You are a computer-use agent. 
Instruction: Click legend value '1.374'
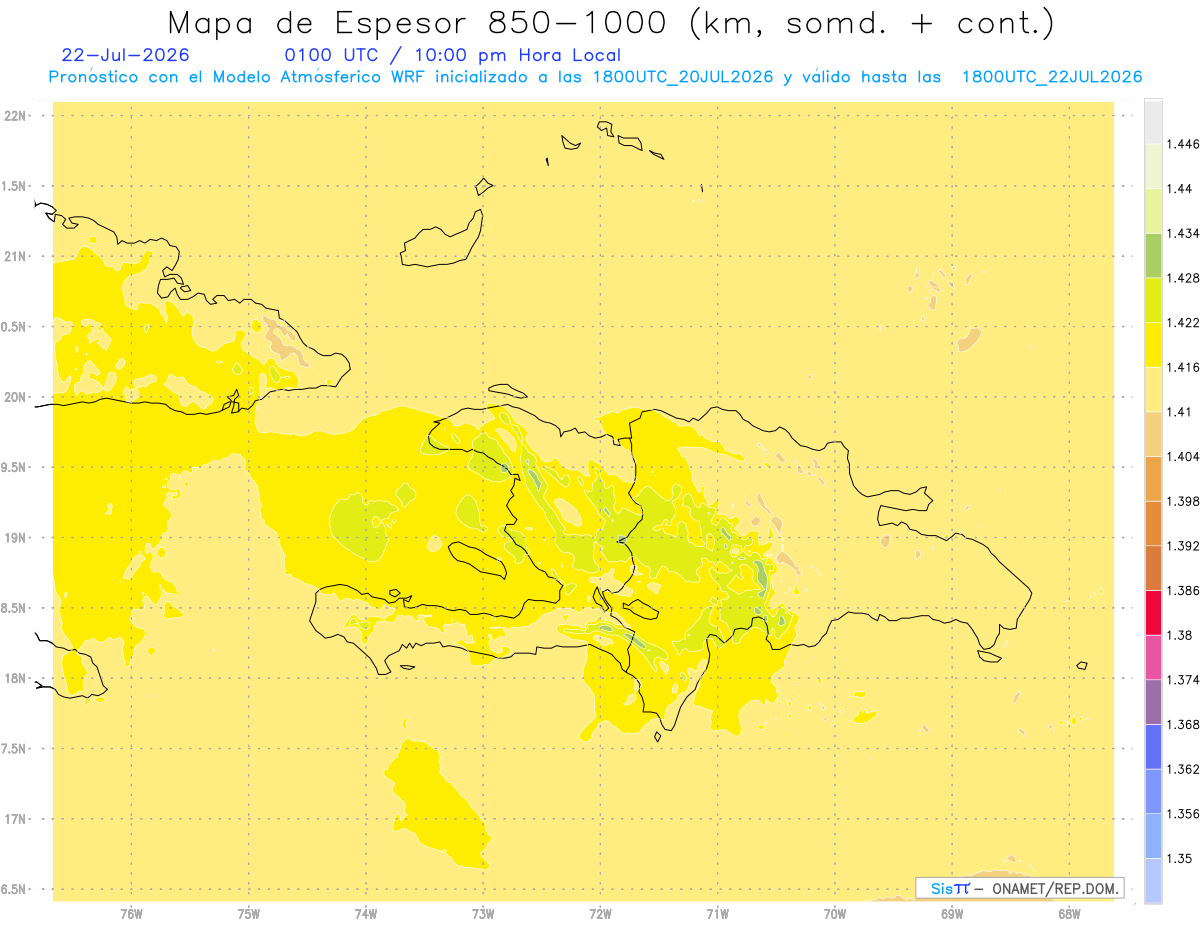pos(1183,680)
